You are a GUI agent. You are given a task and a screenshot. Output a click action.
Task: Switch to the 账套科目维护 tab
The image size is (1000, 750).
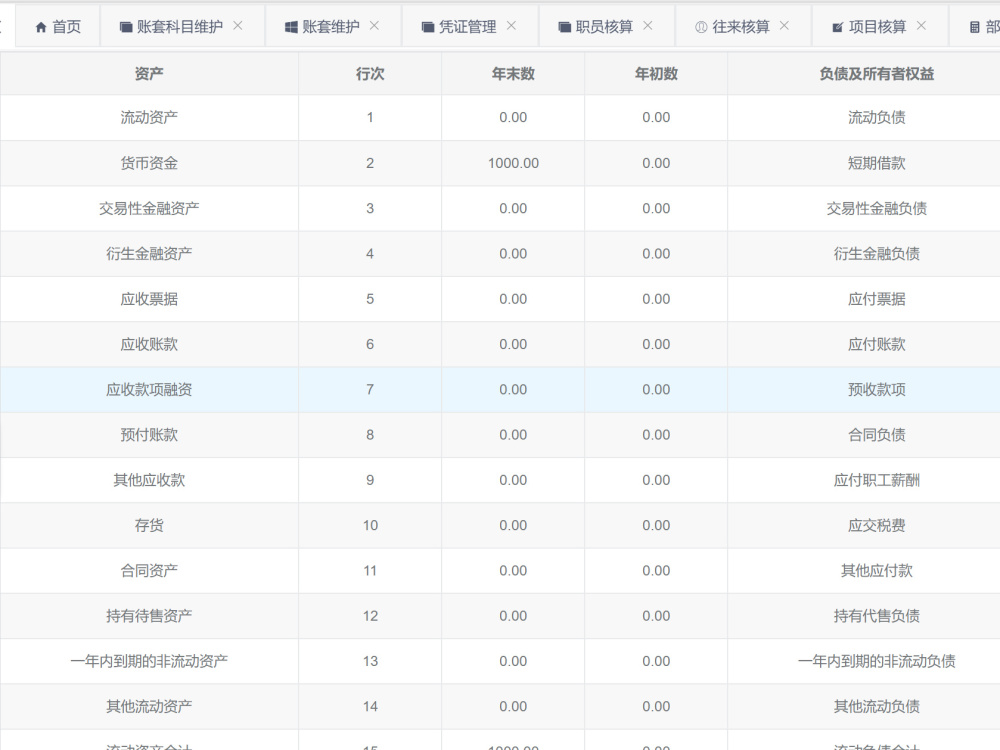point(182,27)
